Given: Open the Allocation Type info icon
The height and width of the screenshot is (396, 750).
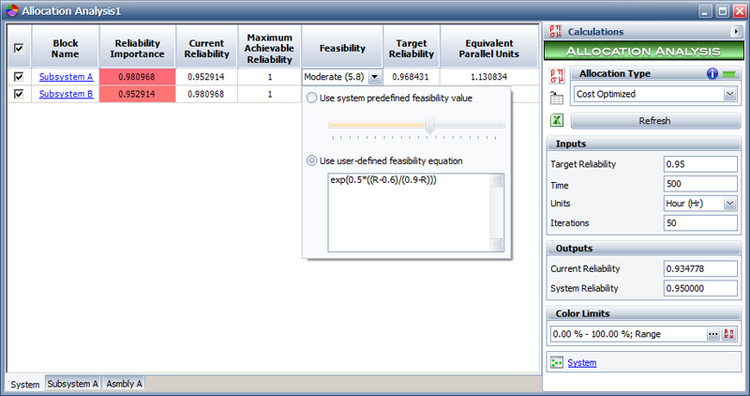Looking at the screenshot, I should click(x=712, y=74).
